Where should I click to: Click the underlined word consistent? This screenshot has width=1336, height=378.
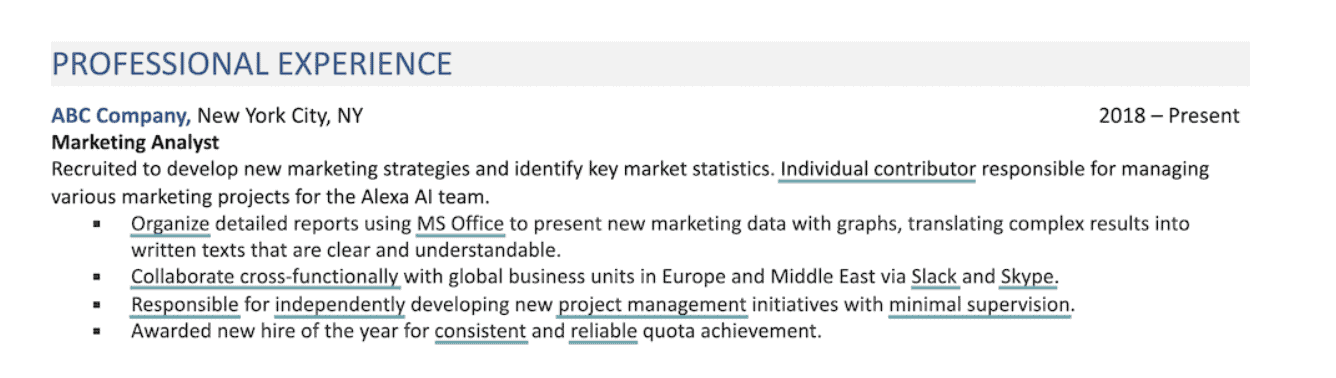click(x=480, y=330)
